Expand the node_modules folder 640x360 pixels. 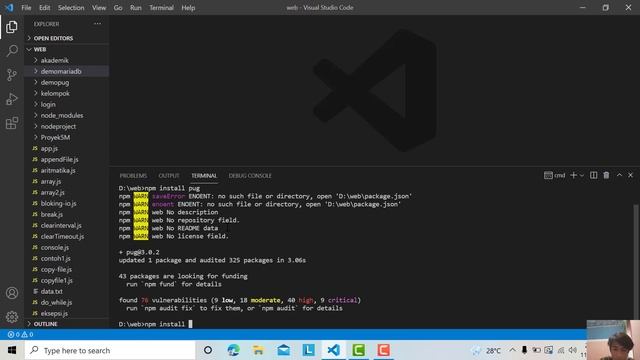coord(67,115)
